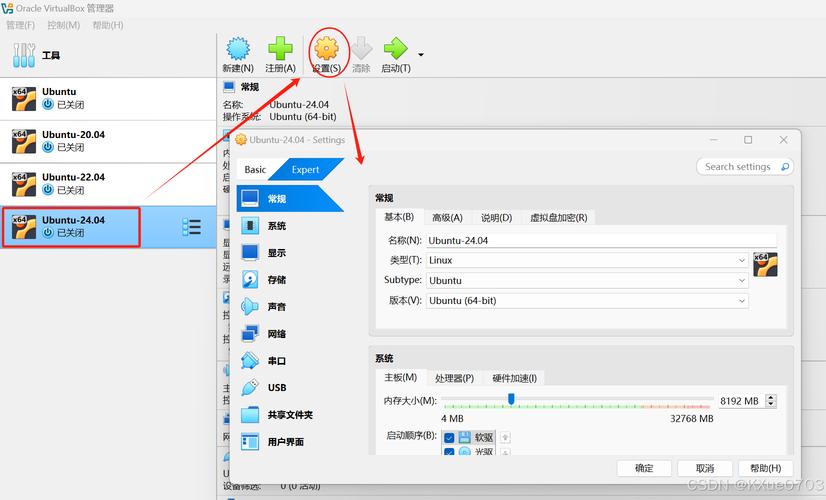
Task: Select the 说明(D) tab
Action: point(496,218)
